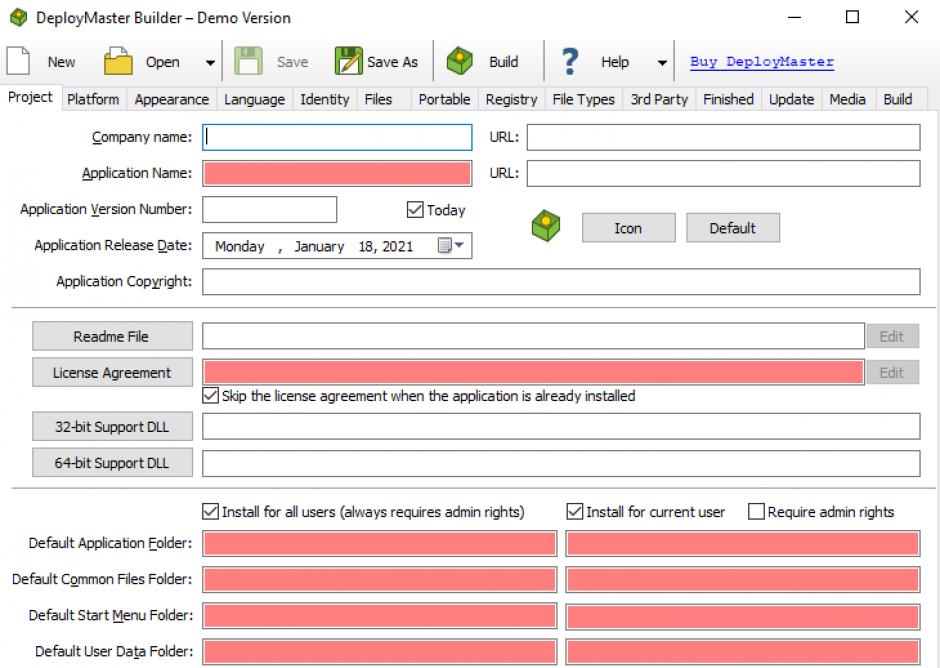Click the Open folder icon
Image resolution: width=940 pixels, height=668 pixels.
[118, 61]
